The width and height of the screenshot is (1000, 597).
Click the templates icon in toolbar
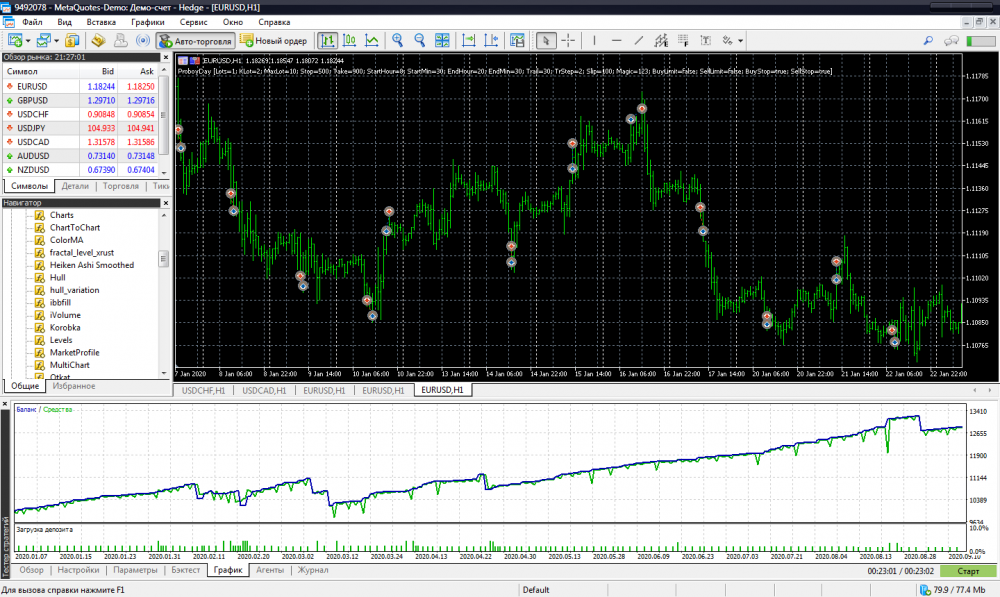[517, 41]
